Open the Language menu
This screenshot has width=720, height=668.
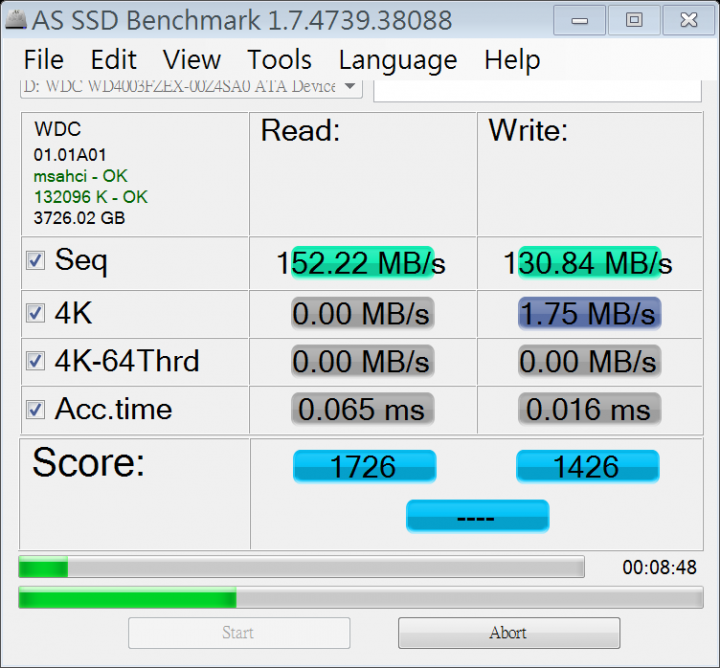click(x=398, y=61)
